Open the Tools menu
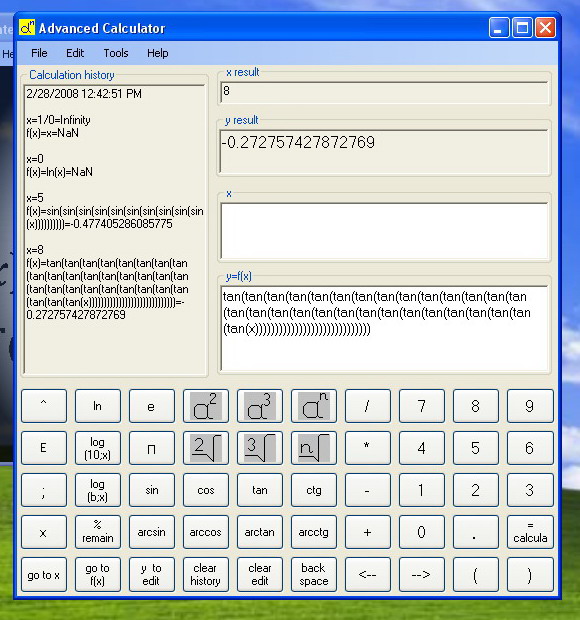580x620 pixels. pyautogui.click(x=116, y=53)
